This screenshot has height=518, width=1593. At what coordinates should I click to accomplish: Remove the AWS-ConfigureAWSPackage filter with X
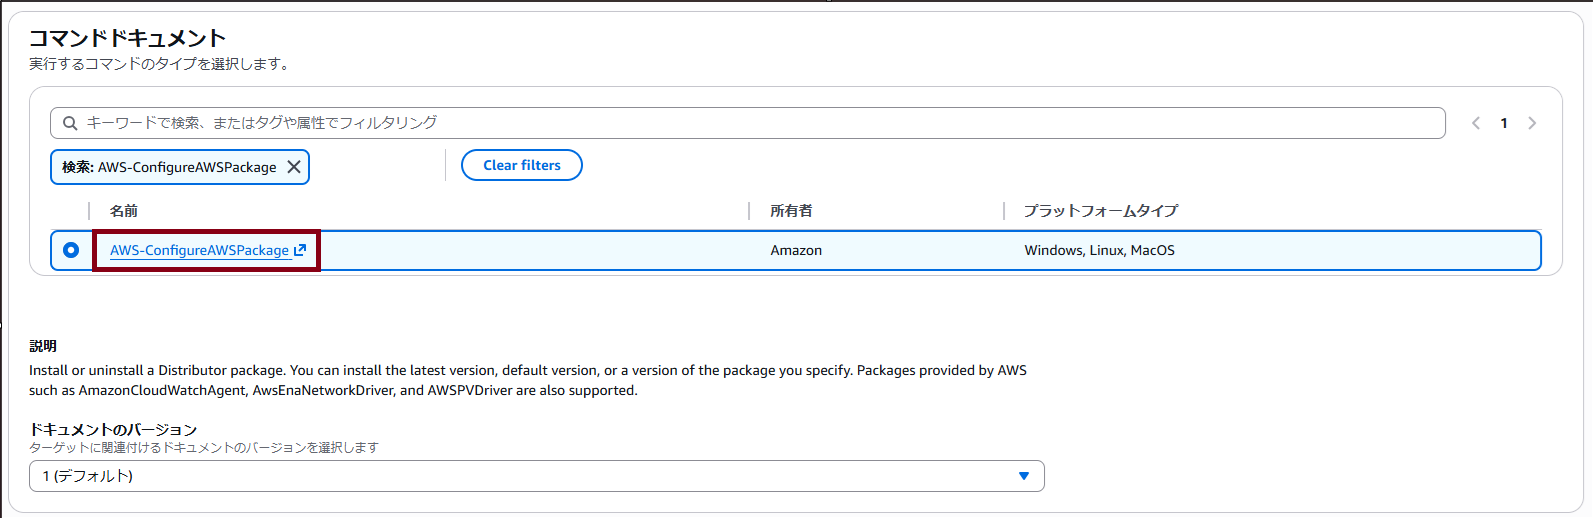point(294,167)
